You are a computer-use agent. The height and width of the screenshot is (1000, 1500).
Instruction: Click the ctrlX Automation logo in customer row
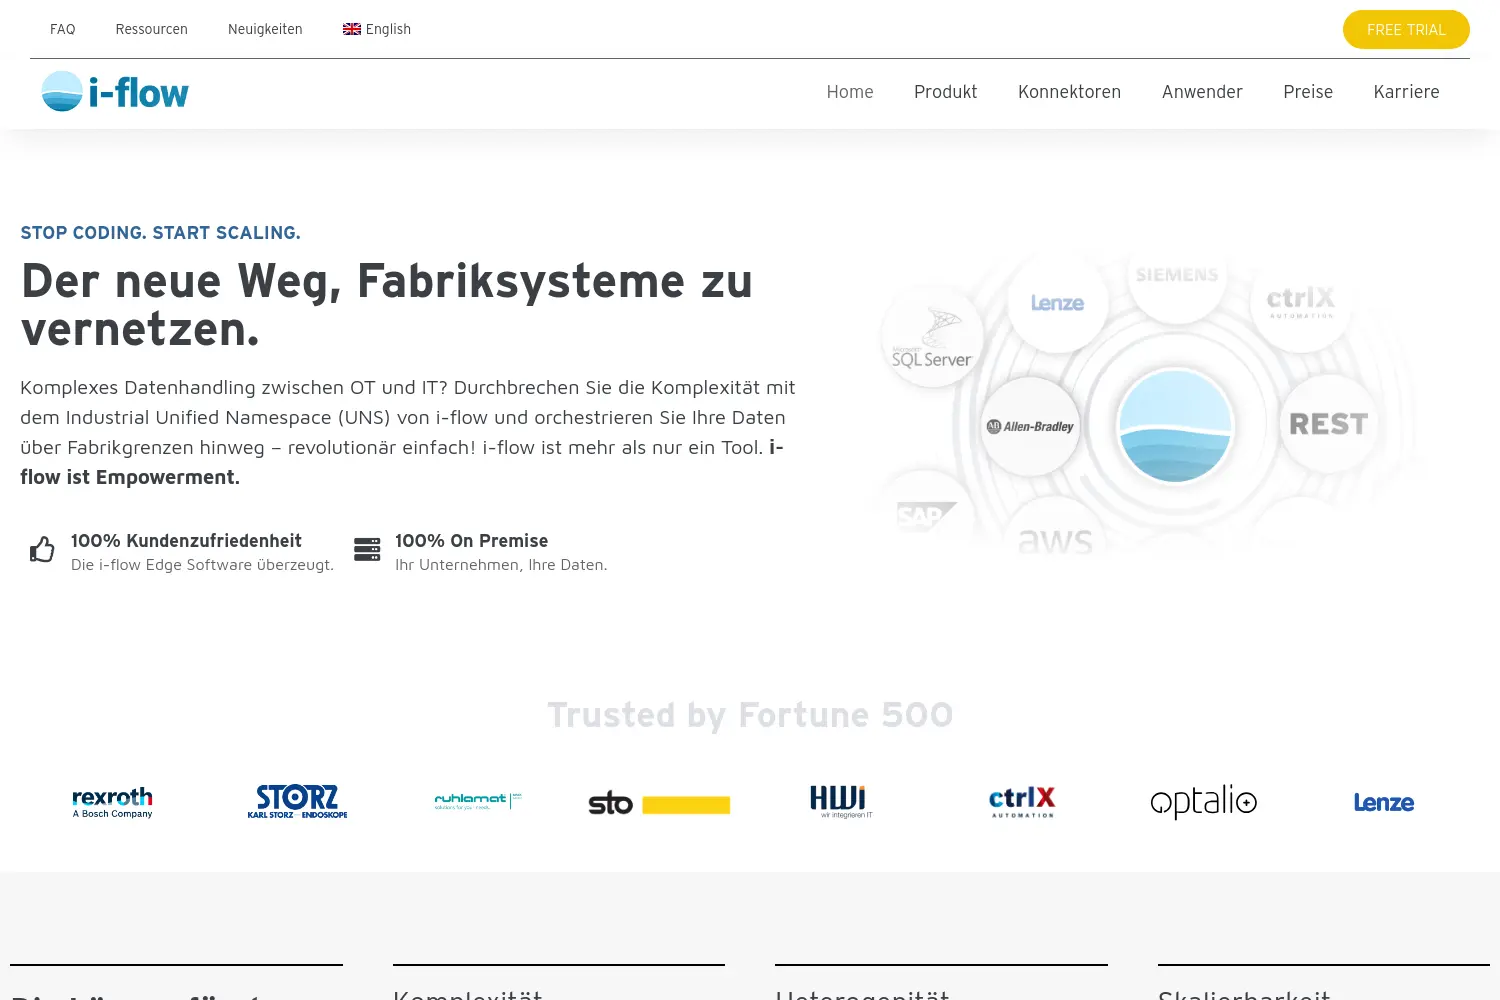point(1022,802)
